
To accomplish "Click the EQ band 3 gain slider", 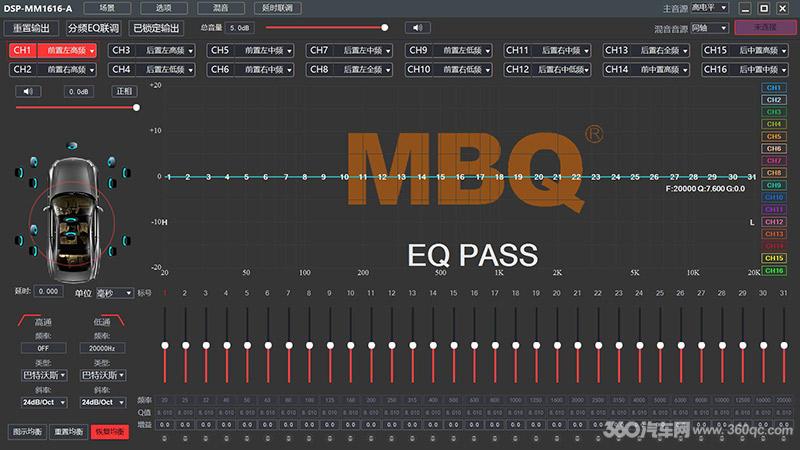I will (206, 345).
